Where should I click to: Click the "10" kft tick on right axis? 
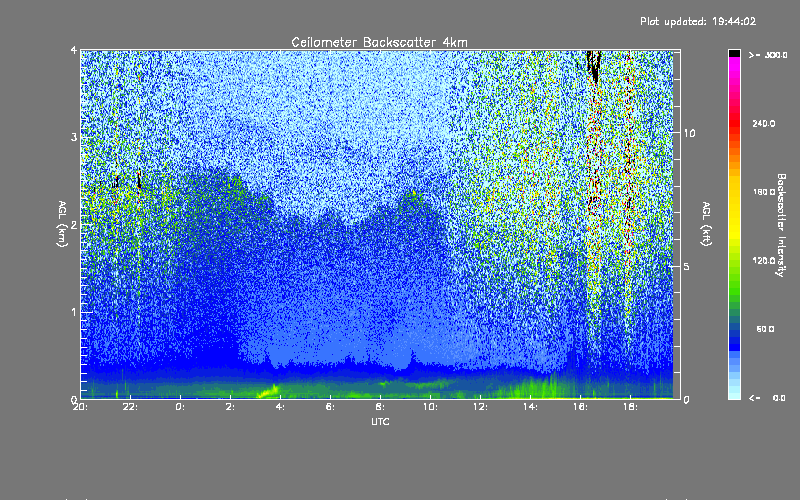coord(689,133)
